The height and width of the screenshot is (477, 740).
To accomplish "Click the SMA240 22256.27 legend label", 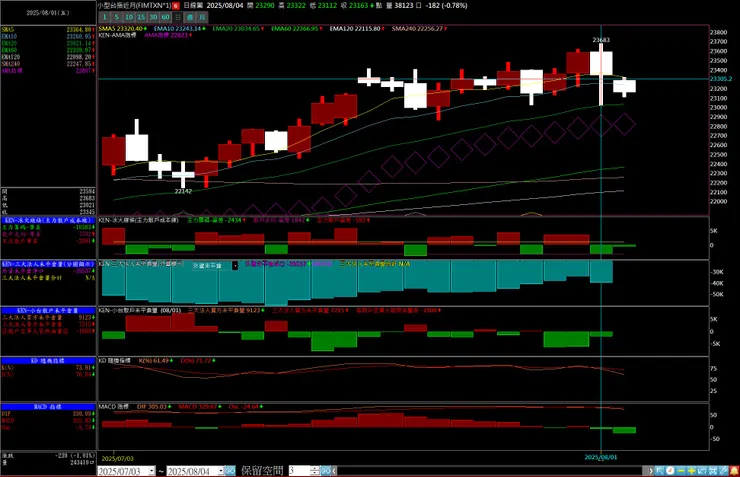I will [417, 29].
